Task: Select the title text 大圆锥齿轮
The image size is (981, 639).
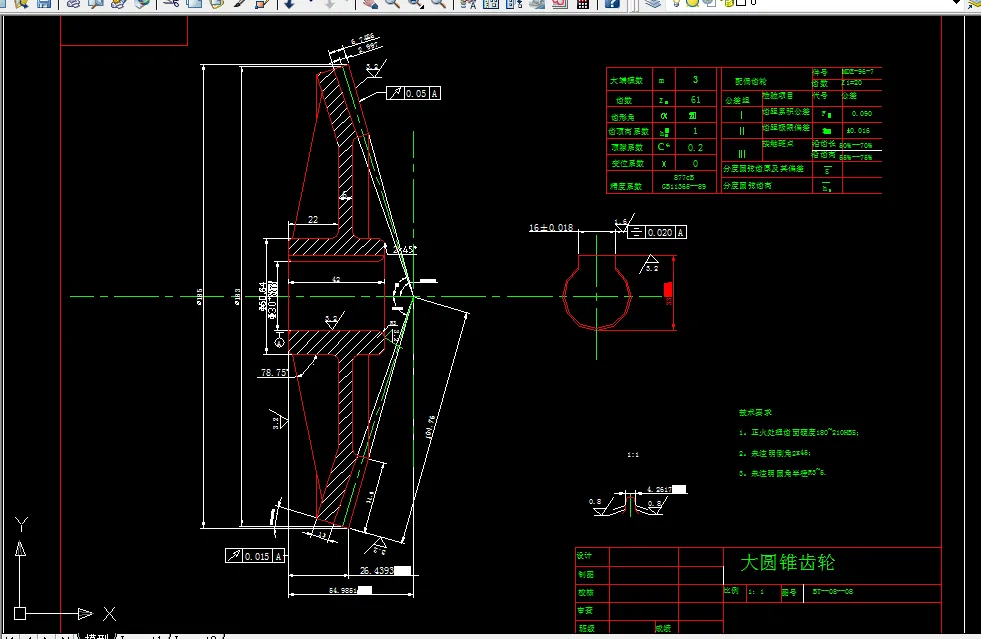Action: coord(787,562)
